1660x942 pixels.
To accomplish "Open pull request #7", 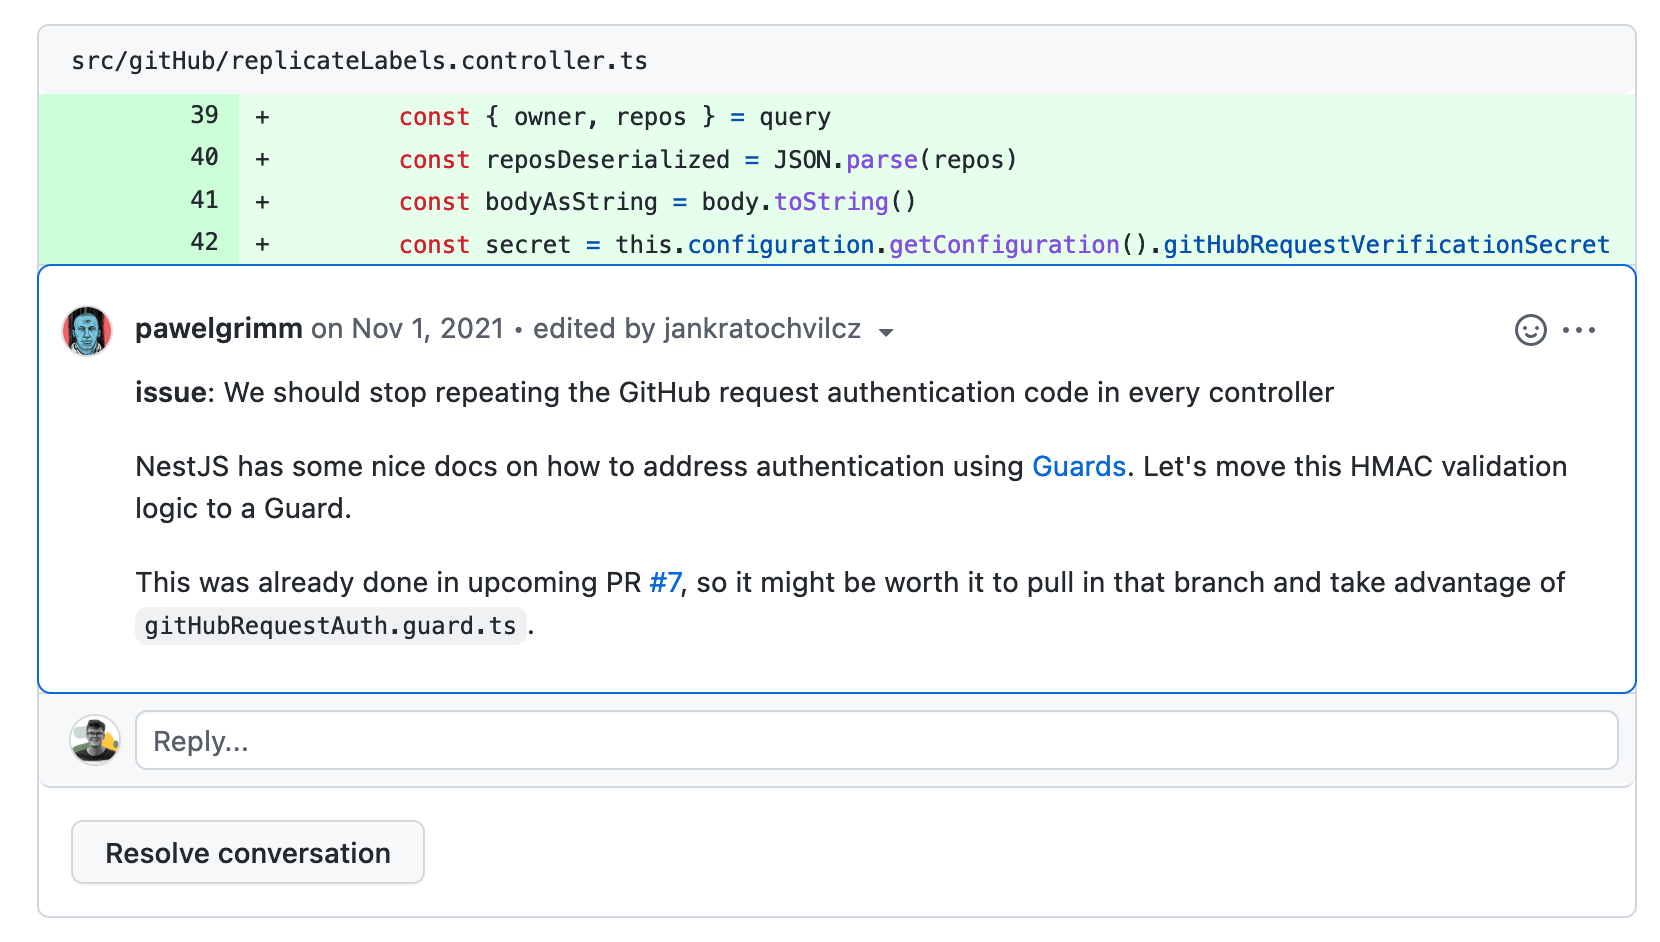I will [x=666, y=582].
